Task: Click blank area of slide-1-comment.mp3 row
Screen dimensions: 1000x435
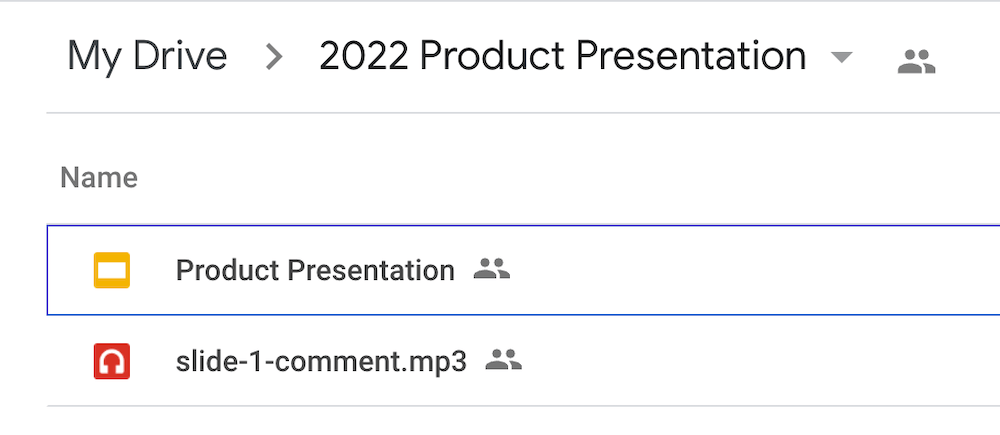Action: pos(759,361)
